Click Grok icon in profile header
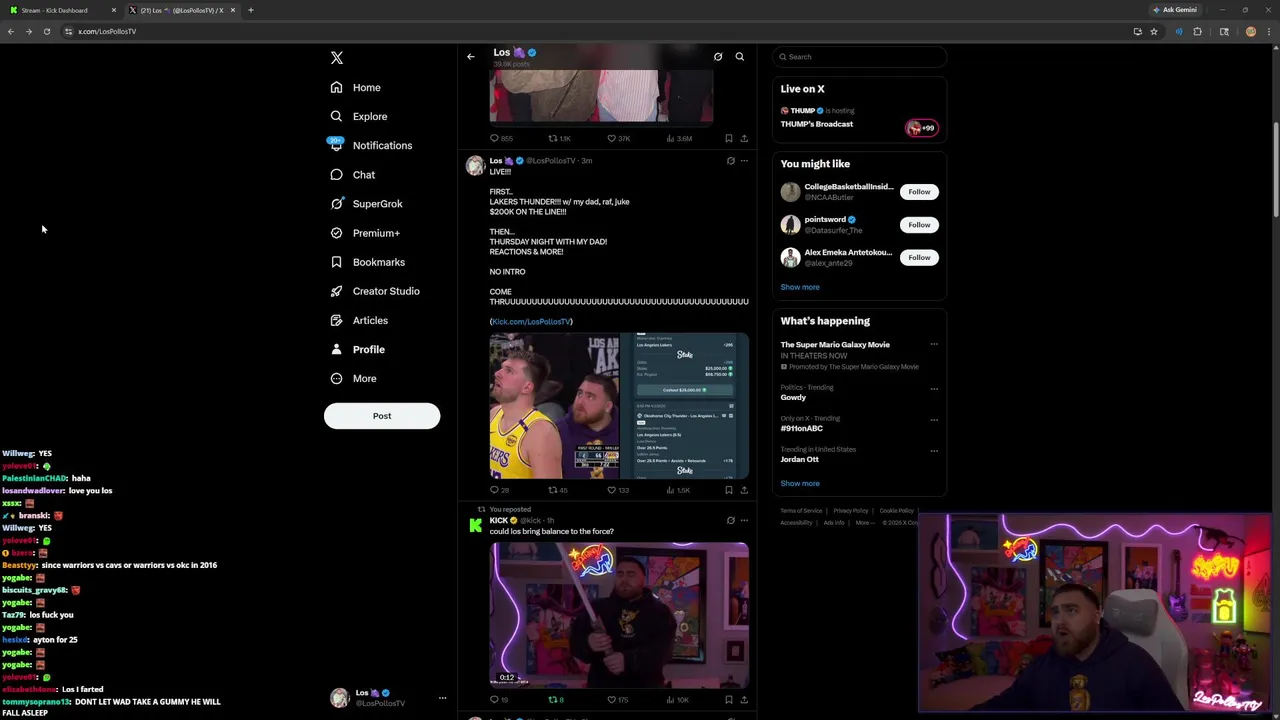This screenshot has height=720, width=1280. point(718,57)
